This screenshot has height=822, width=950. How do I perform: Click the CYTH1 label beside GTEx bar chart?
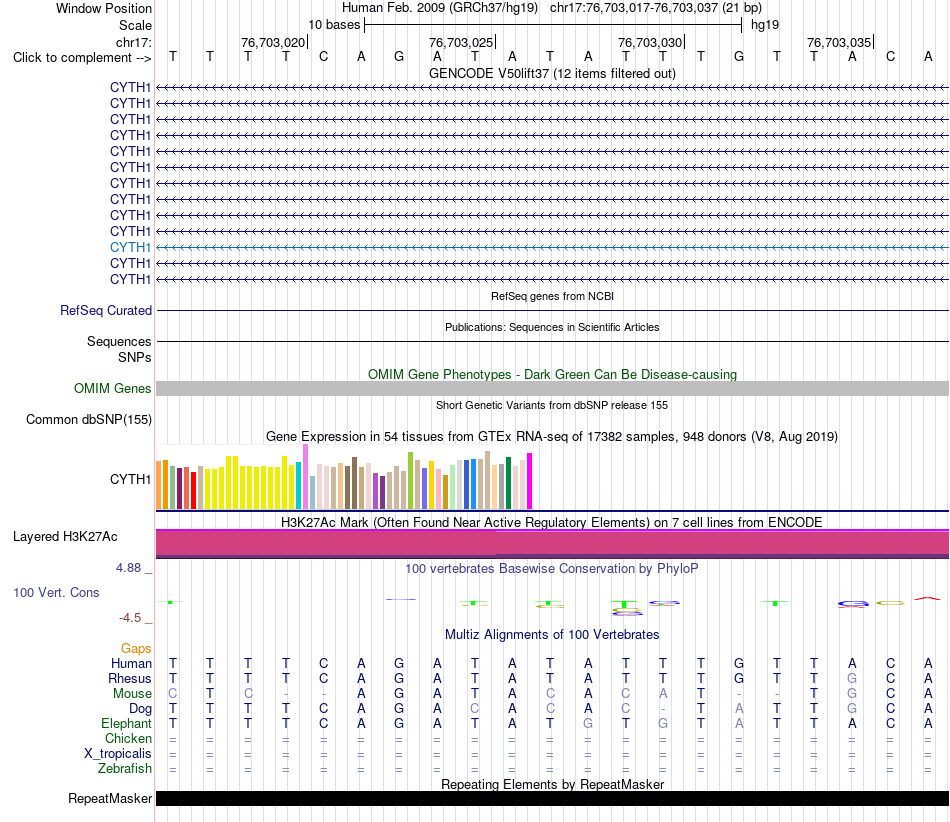tap(130, 479)
